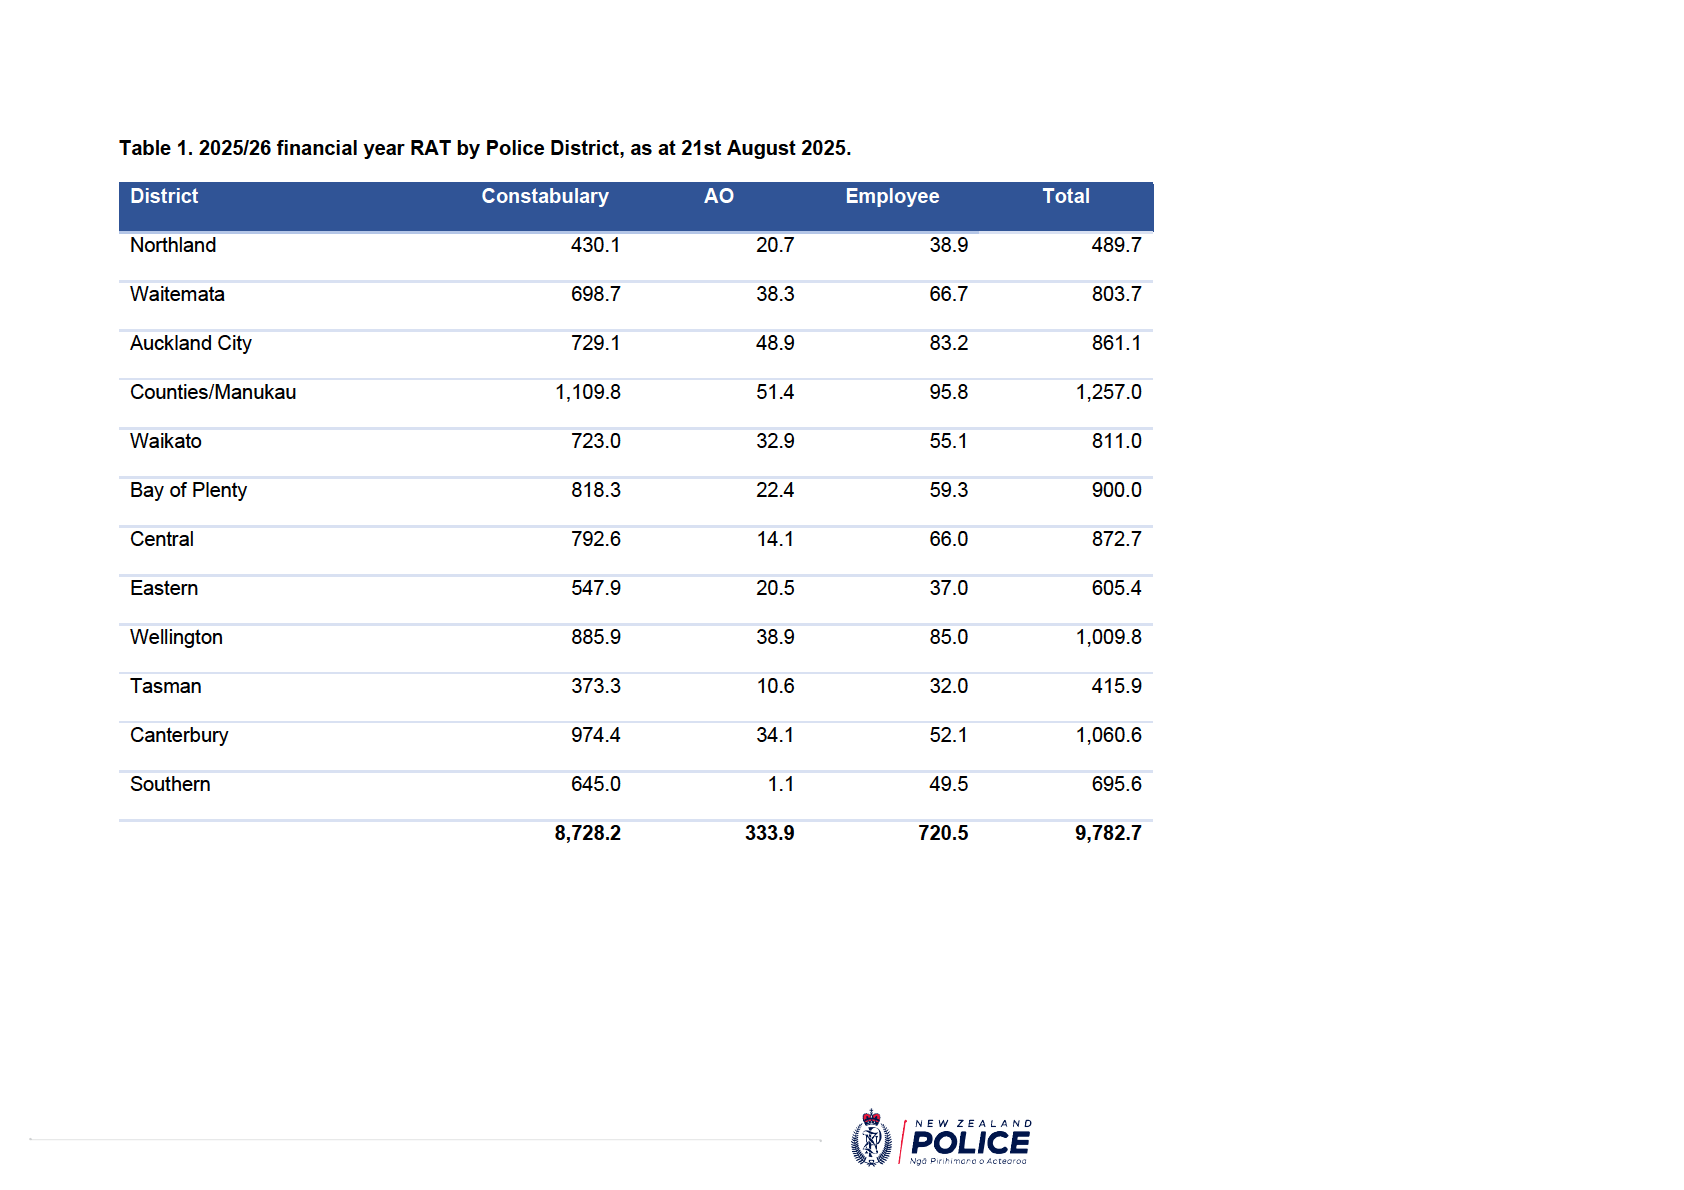
Task: Click the Employee column header
Action: coord(892,196)
